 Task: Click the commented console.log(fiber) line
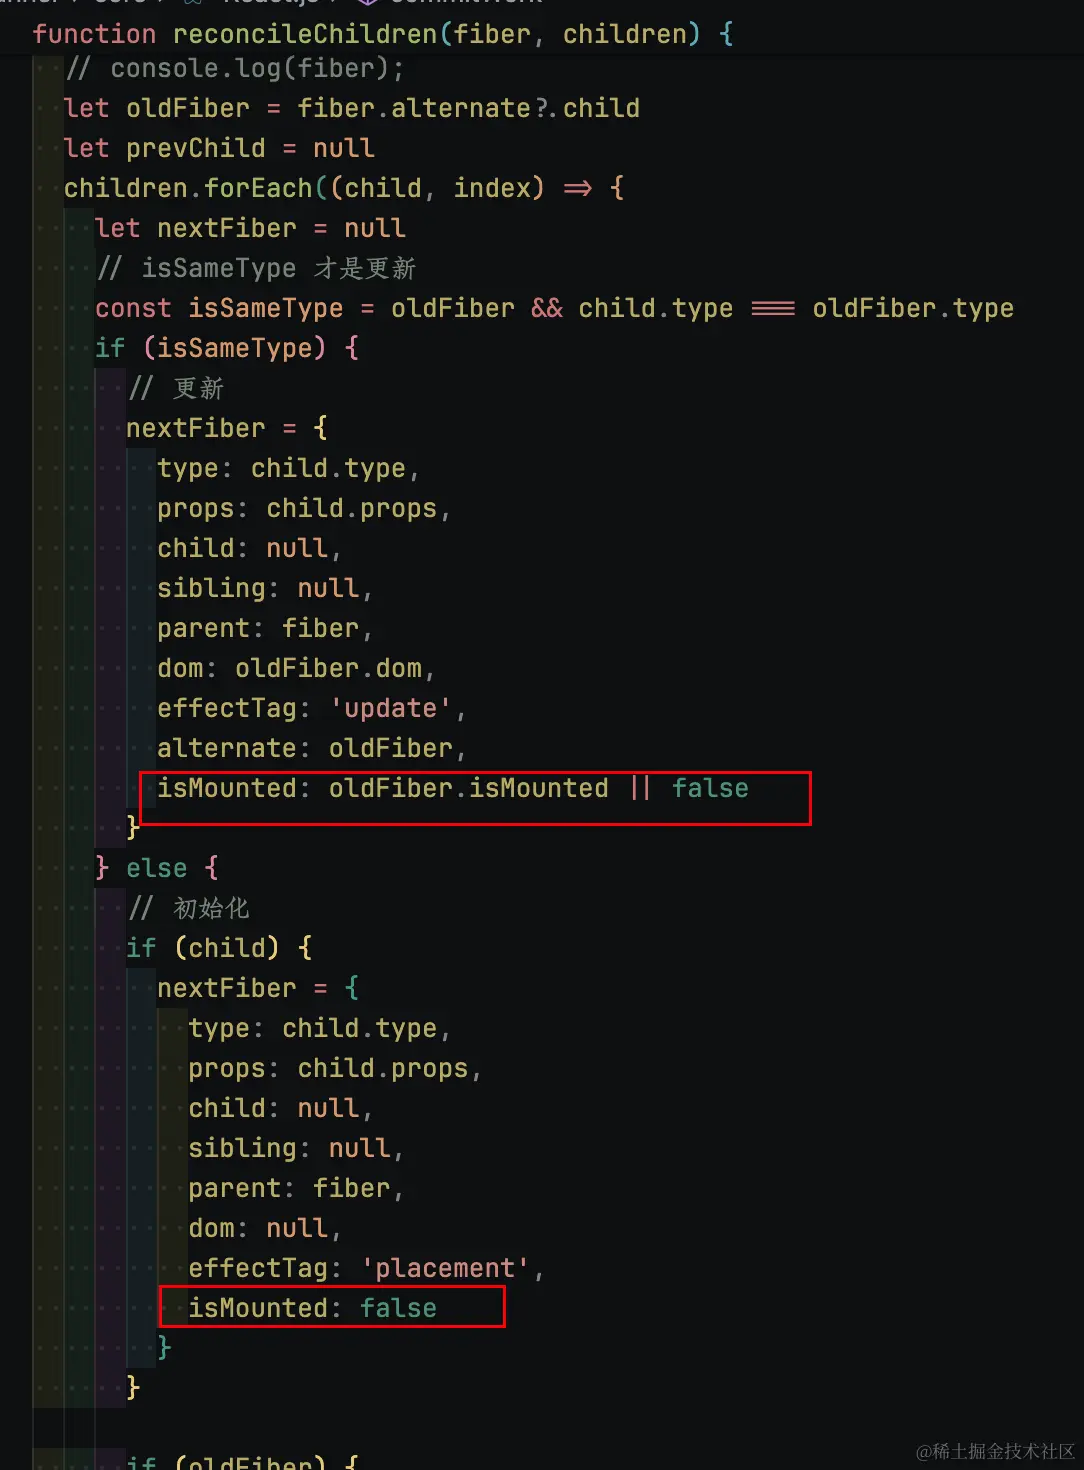pyautogui.click(x=234, y=68)
